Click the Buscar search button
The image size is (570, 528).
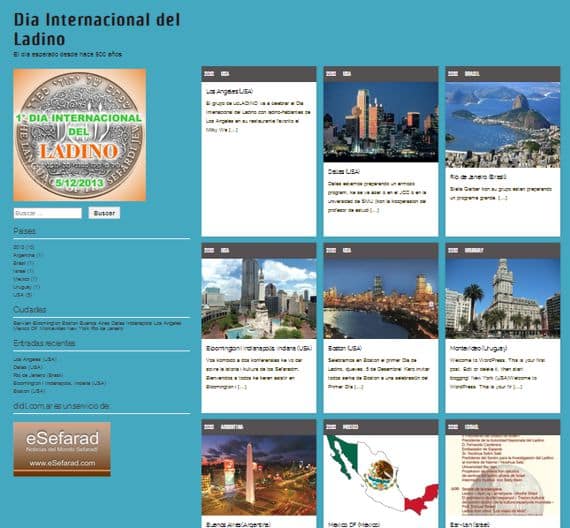[104, 213]
